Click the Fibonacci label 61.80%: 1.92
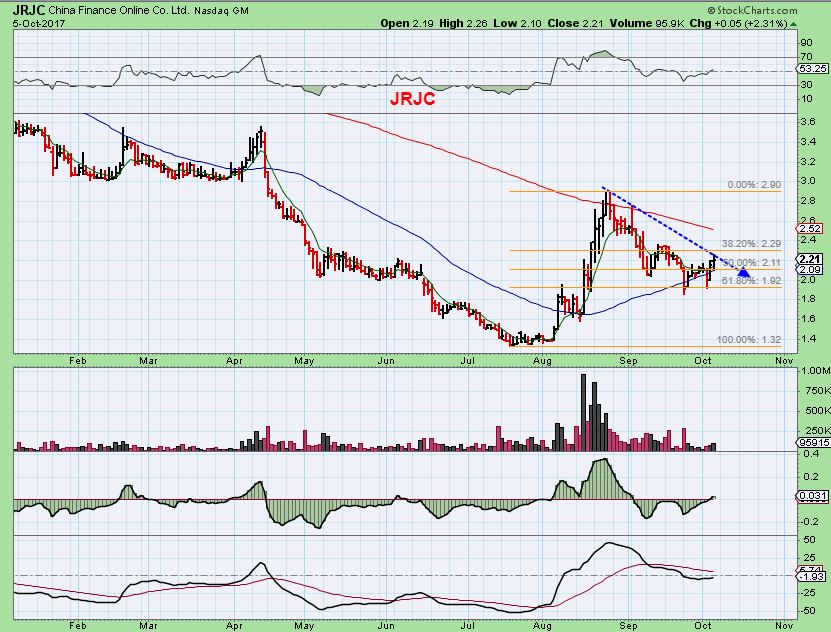Image resolution: width=831 pixels, height=632 pixels. pos(752,280)
